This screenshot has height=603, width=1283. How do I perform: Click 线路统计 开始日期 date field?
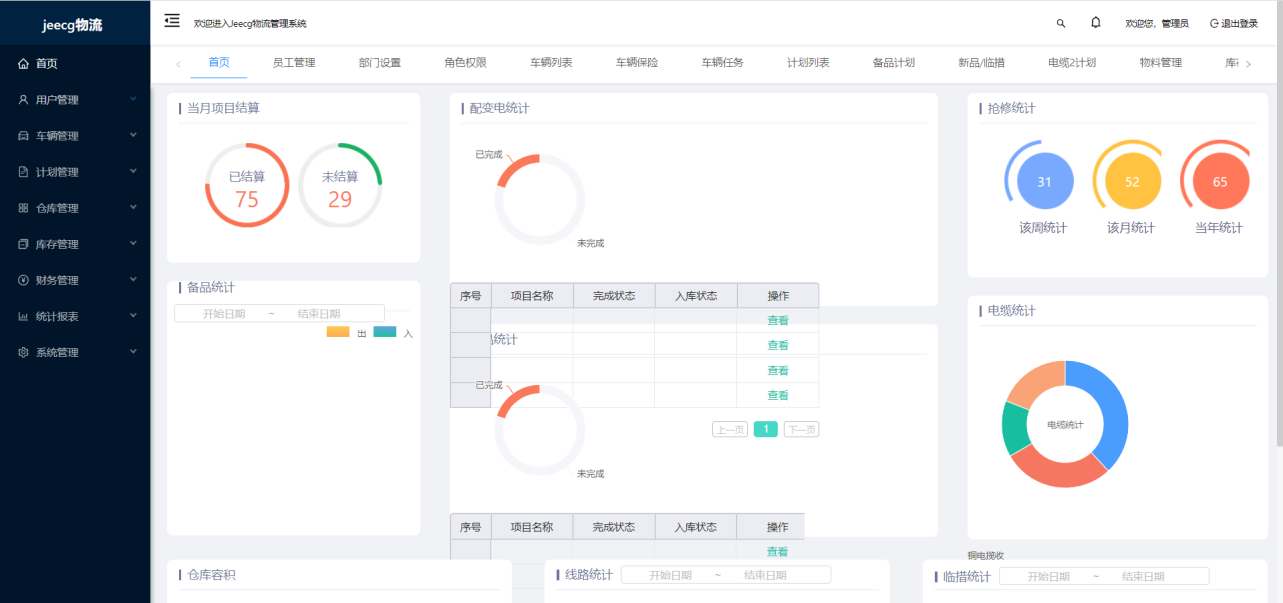[x=670, y=575]
